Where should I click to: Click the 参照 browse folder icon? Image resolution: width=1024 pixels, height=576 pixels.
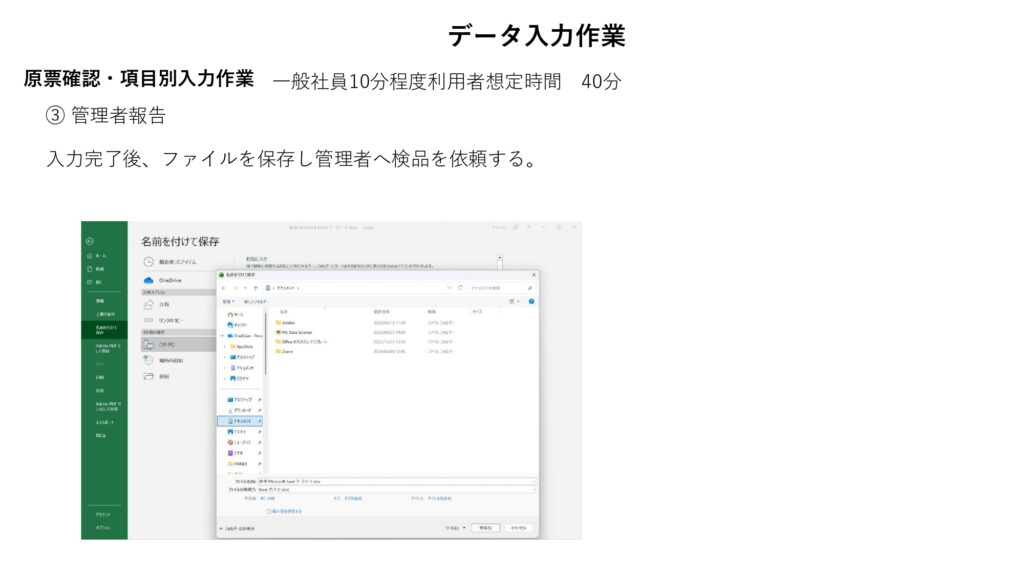pos(148,376)
